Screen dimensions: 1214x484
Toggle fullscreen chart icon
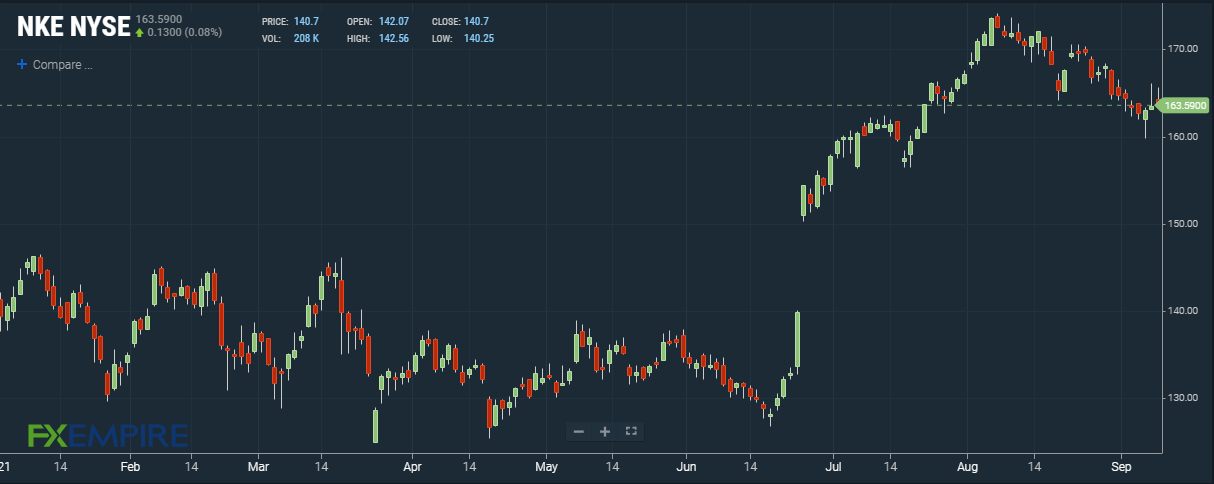click(631, 431)
